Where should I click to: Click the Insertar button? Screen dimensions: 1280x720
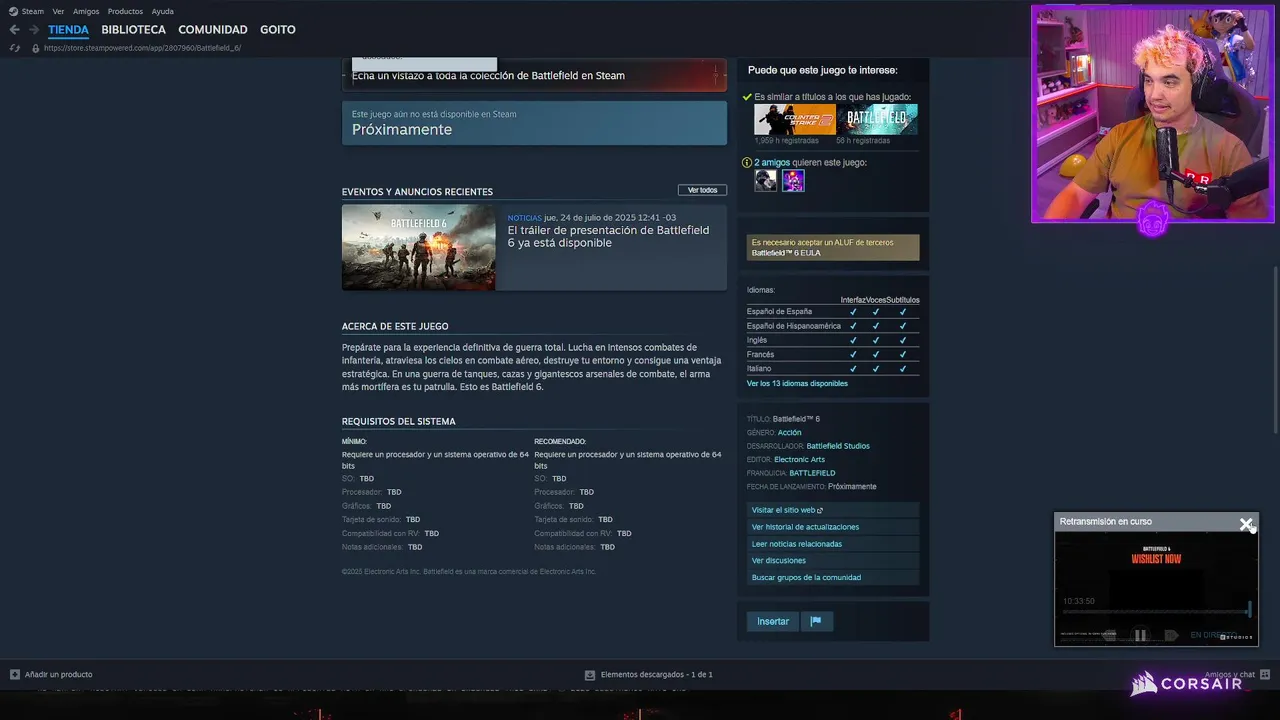pyautogui.click(x=772, y=621)
